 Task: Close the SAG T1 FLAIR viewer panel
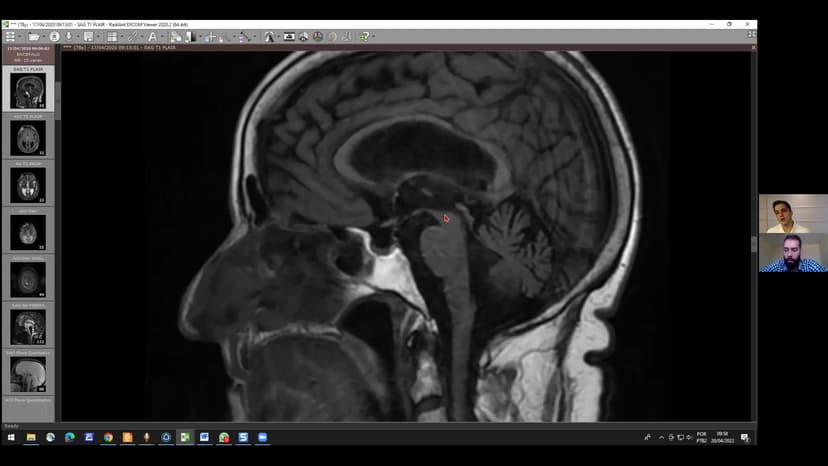pyautogui.click(x=753, y=48)
